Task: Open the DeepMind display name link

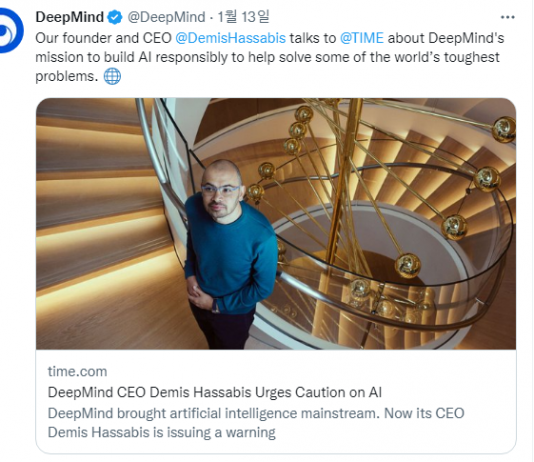Action: click(70, 17)
